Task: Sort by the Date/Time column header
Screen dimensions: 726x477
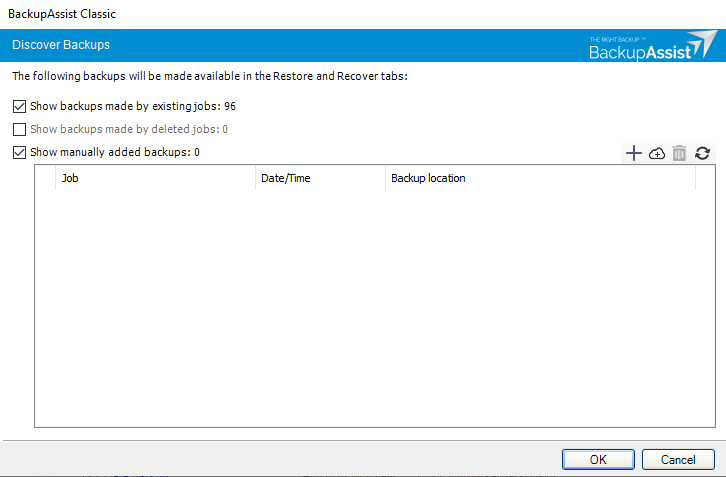Action: [319, 178]
